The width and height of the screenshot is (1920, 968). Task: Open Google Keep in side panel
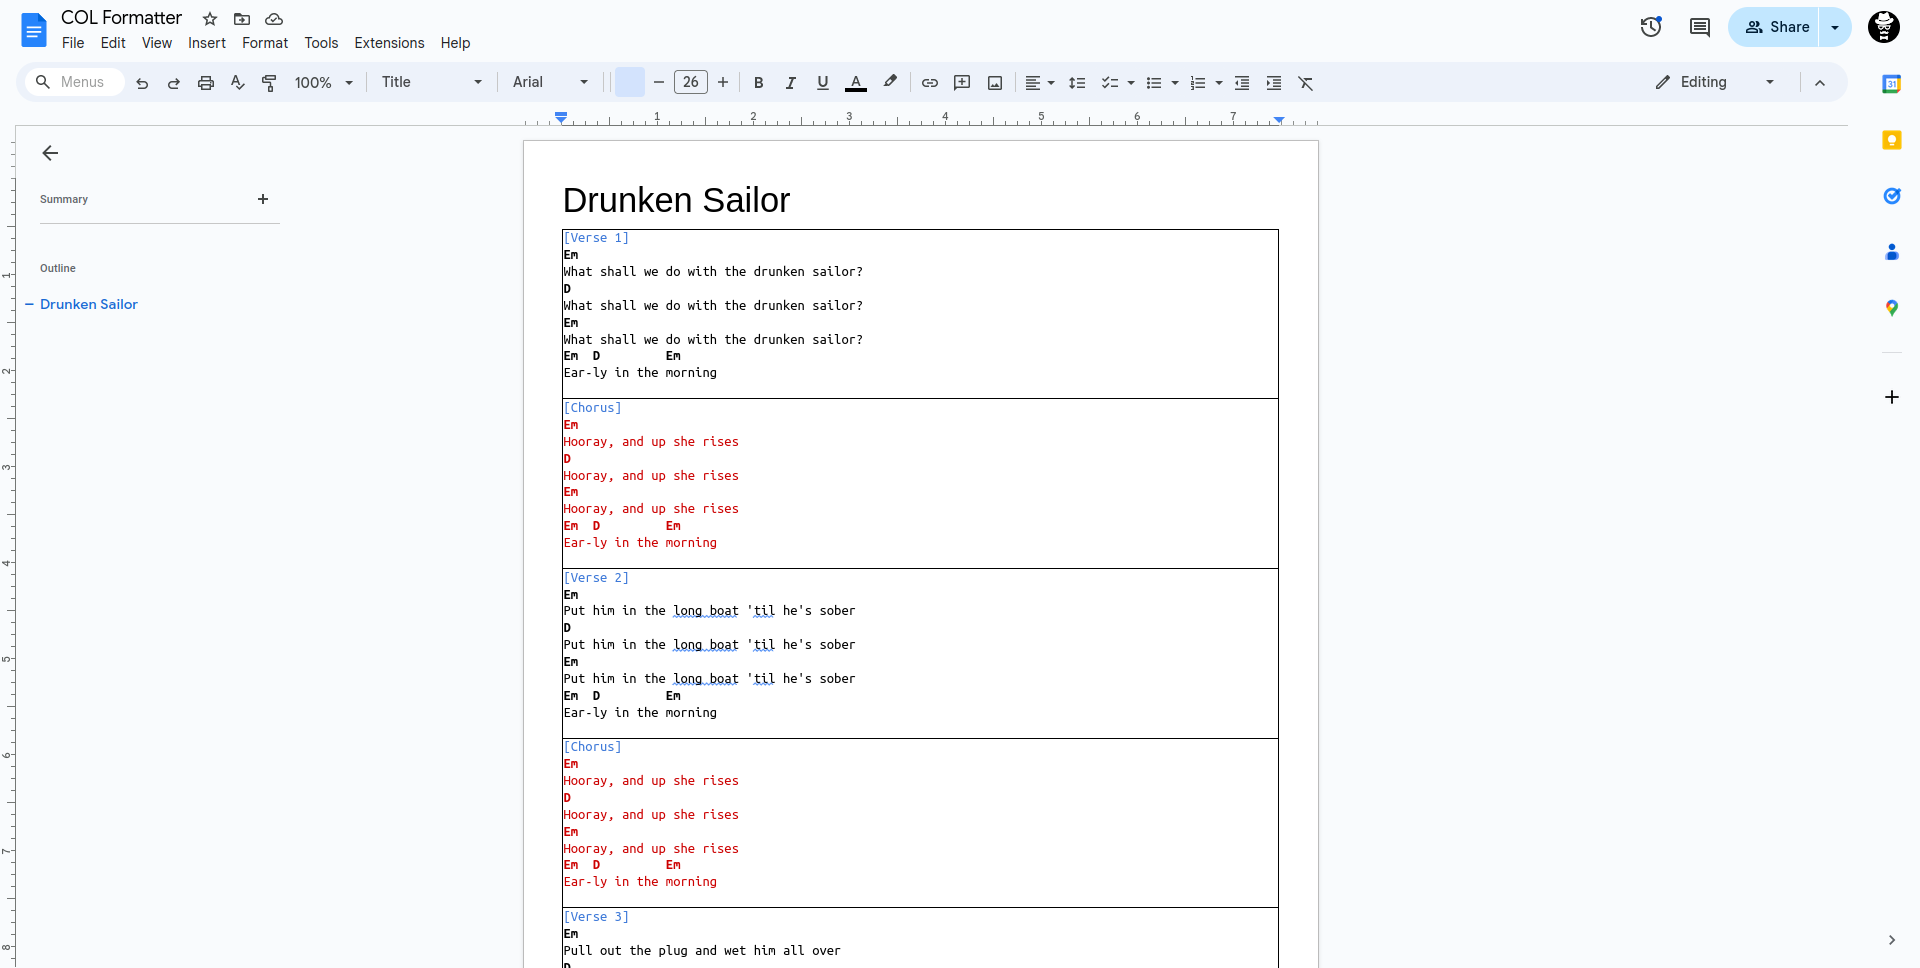pyautogui.click(x=1892, y=140)
